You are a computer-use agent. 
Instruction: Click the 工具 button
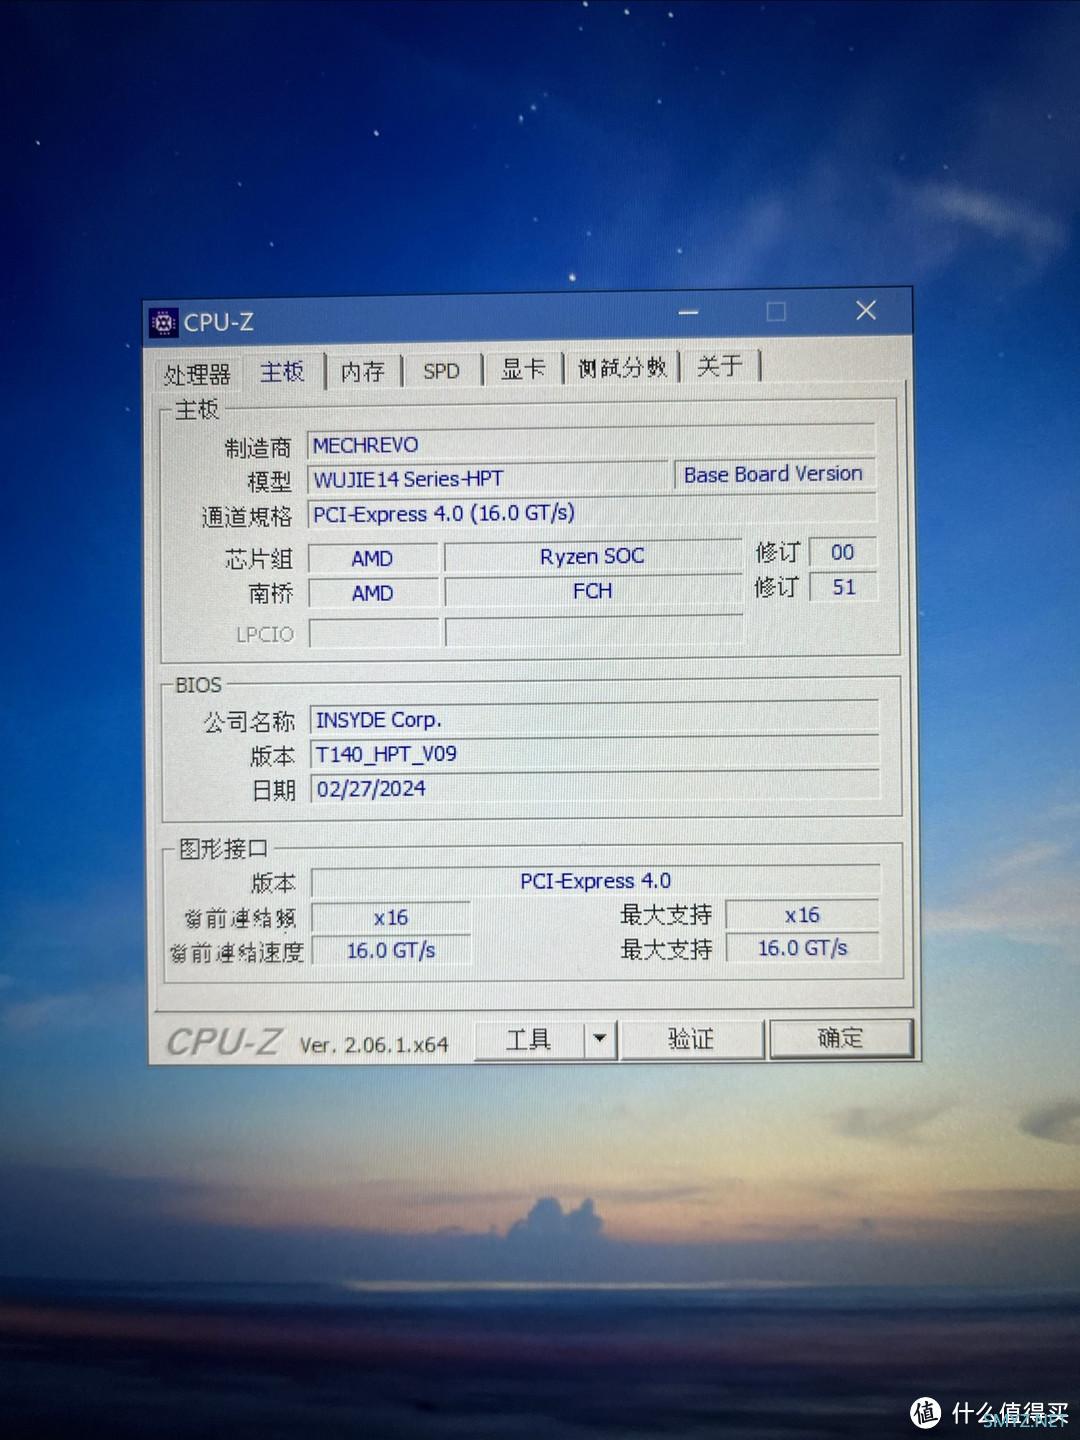pos(528,1040)
